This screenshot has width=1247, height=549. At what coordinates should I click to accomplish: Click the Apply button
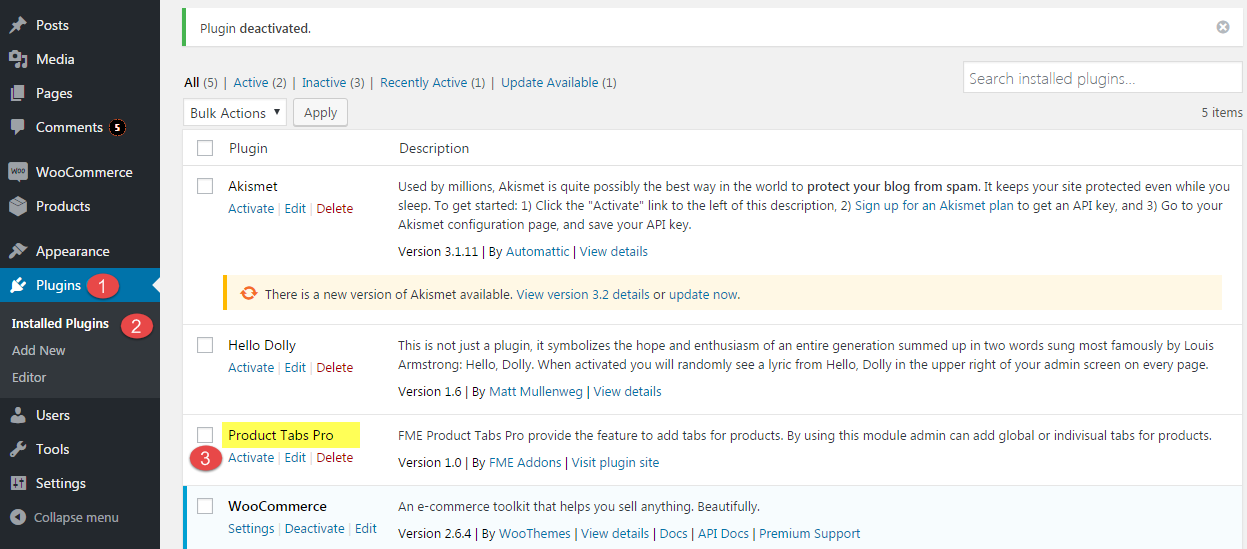point(320,112)
